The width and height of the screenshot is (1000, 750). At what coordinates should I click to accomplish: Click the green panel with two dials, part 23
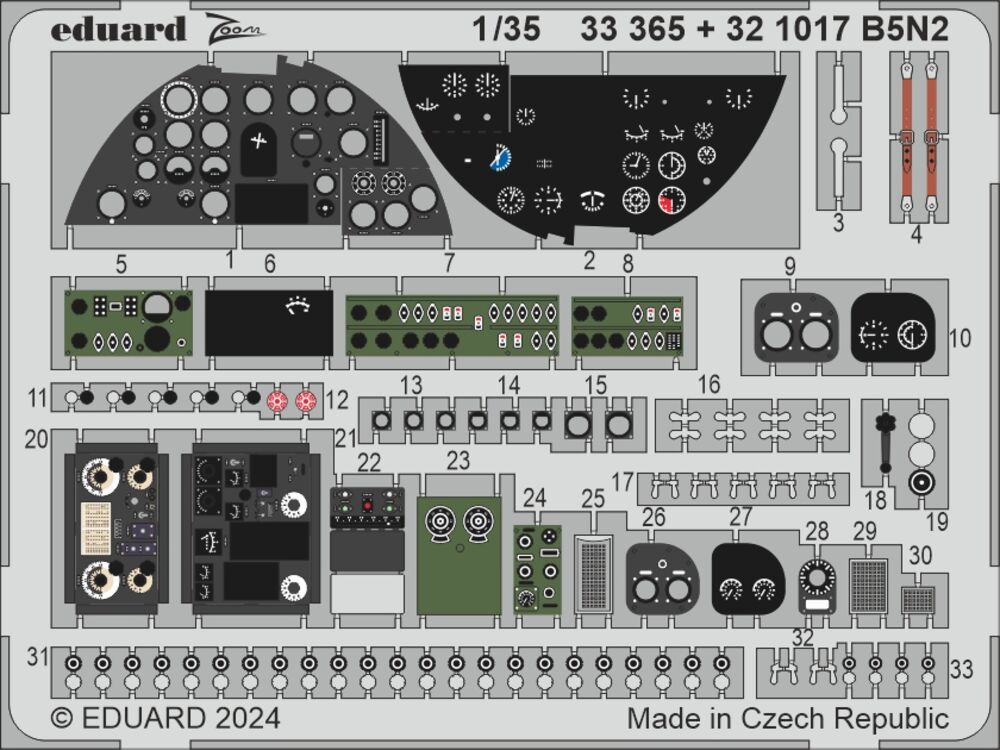[459, 555]
